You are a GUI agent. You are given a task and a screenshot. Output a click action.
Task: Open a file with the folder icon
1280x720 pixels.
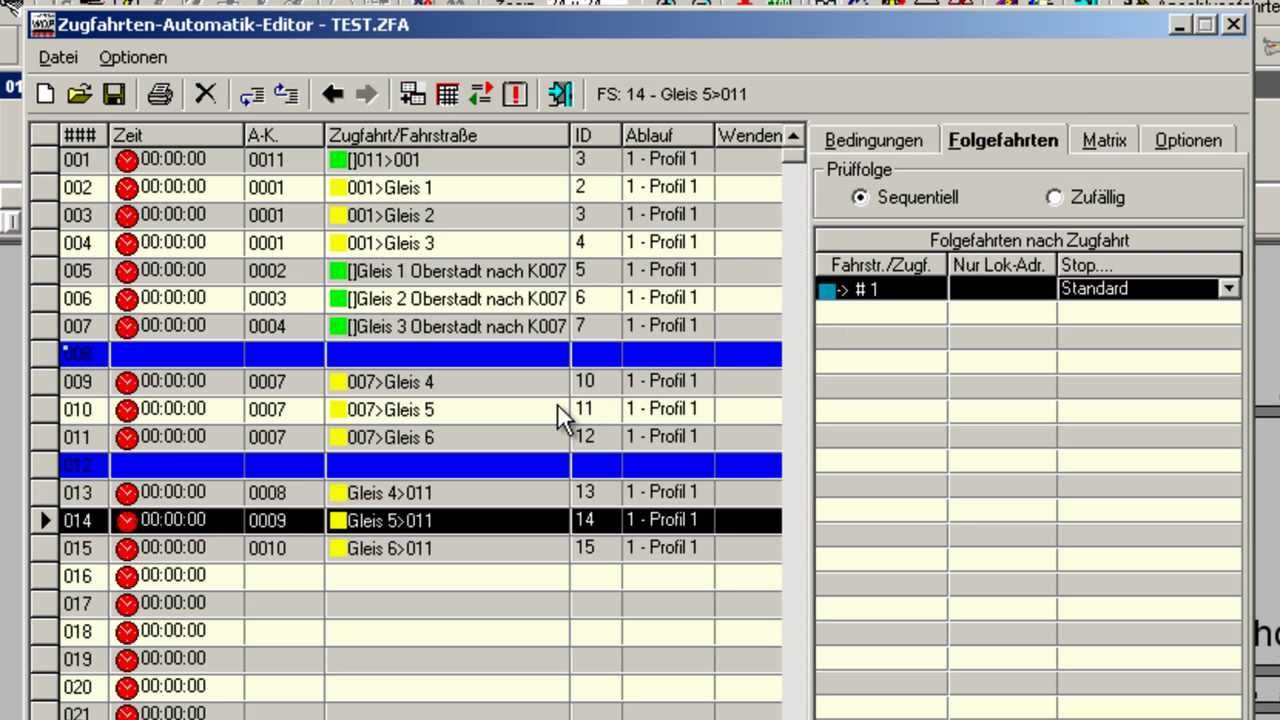79,94
